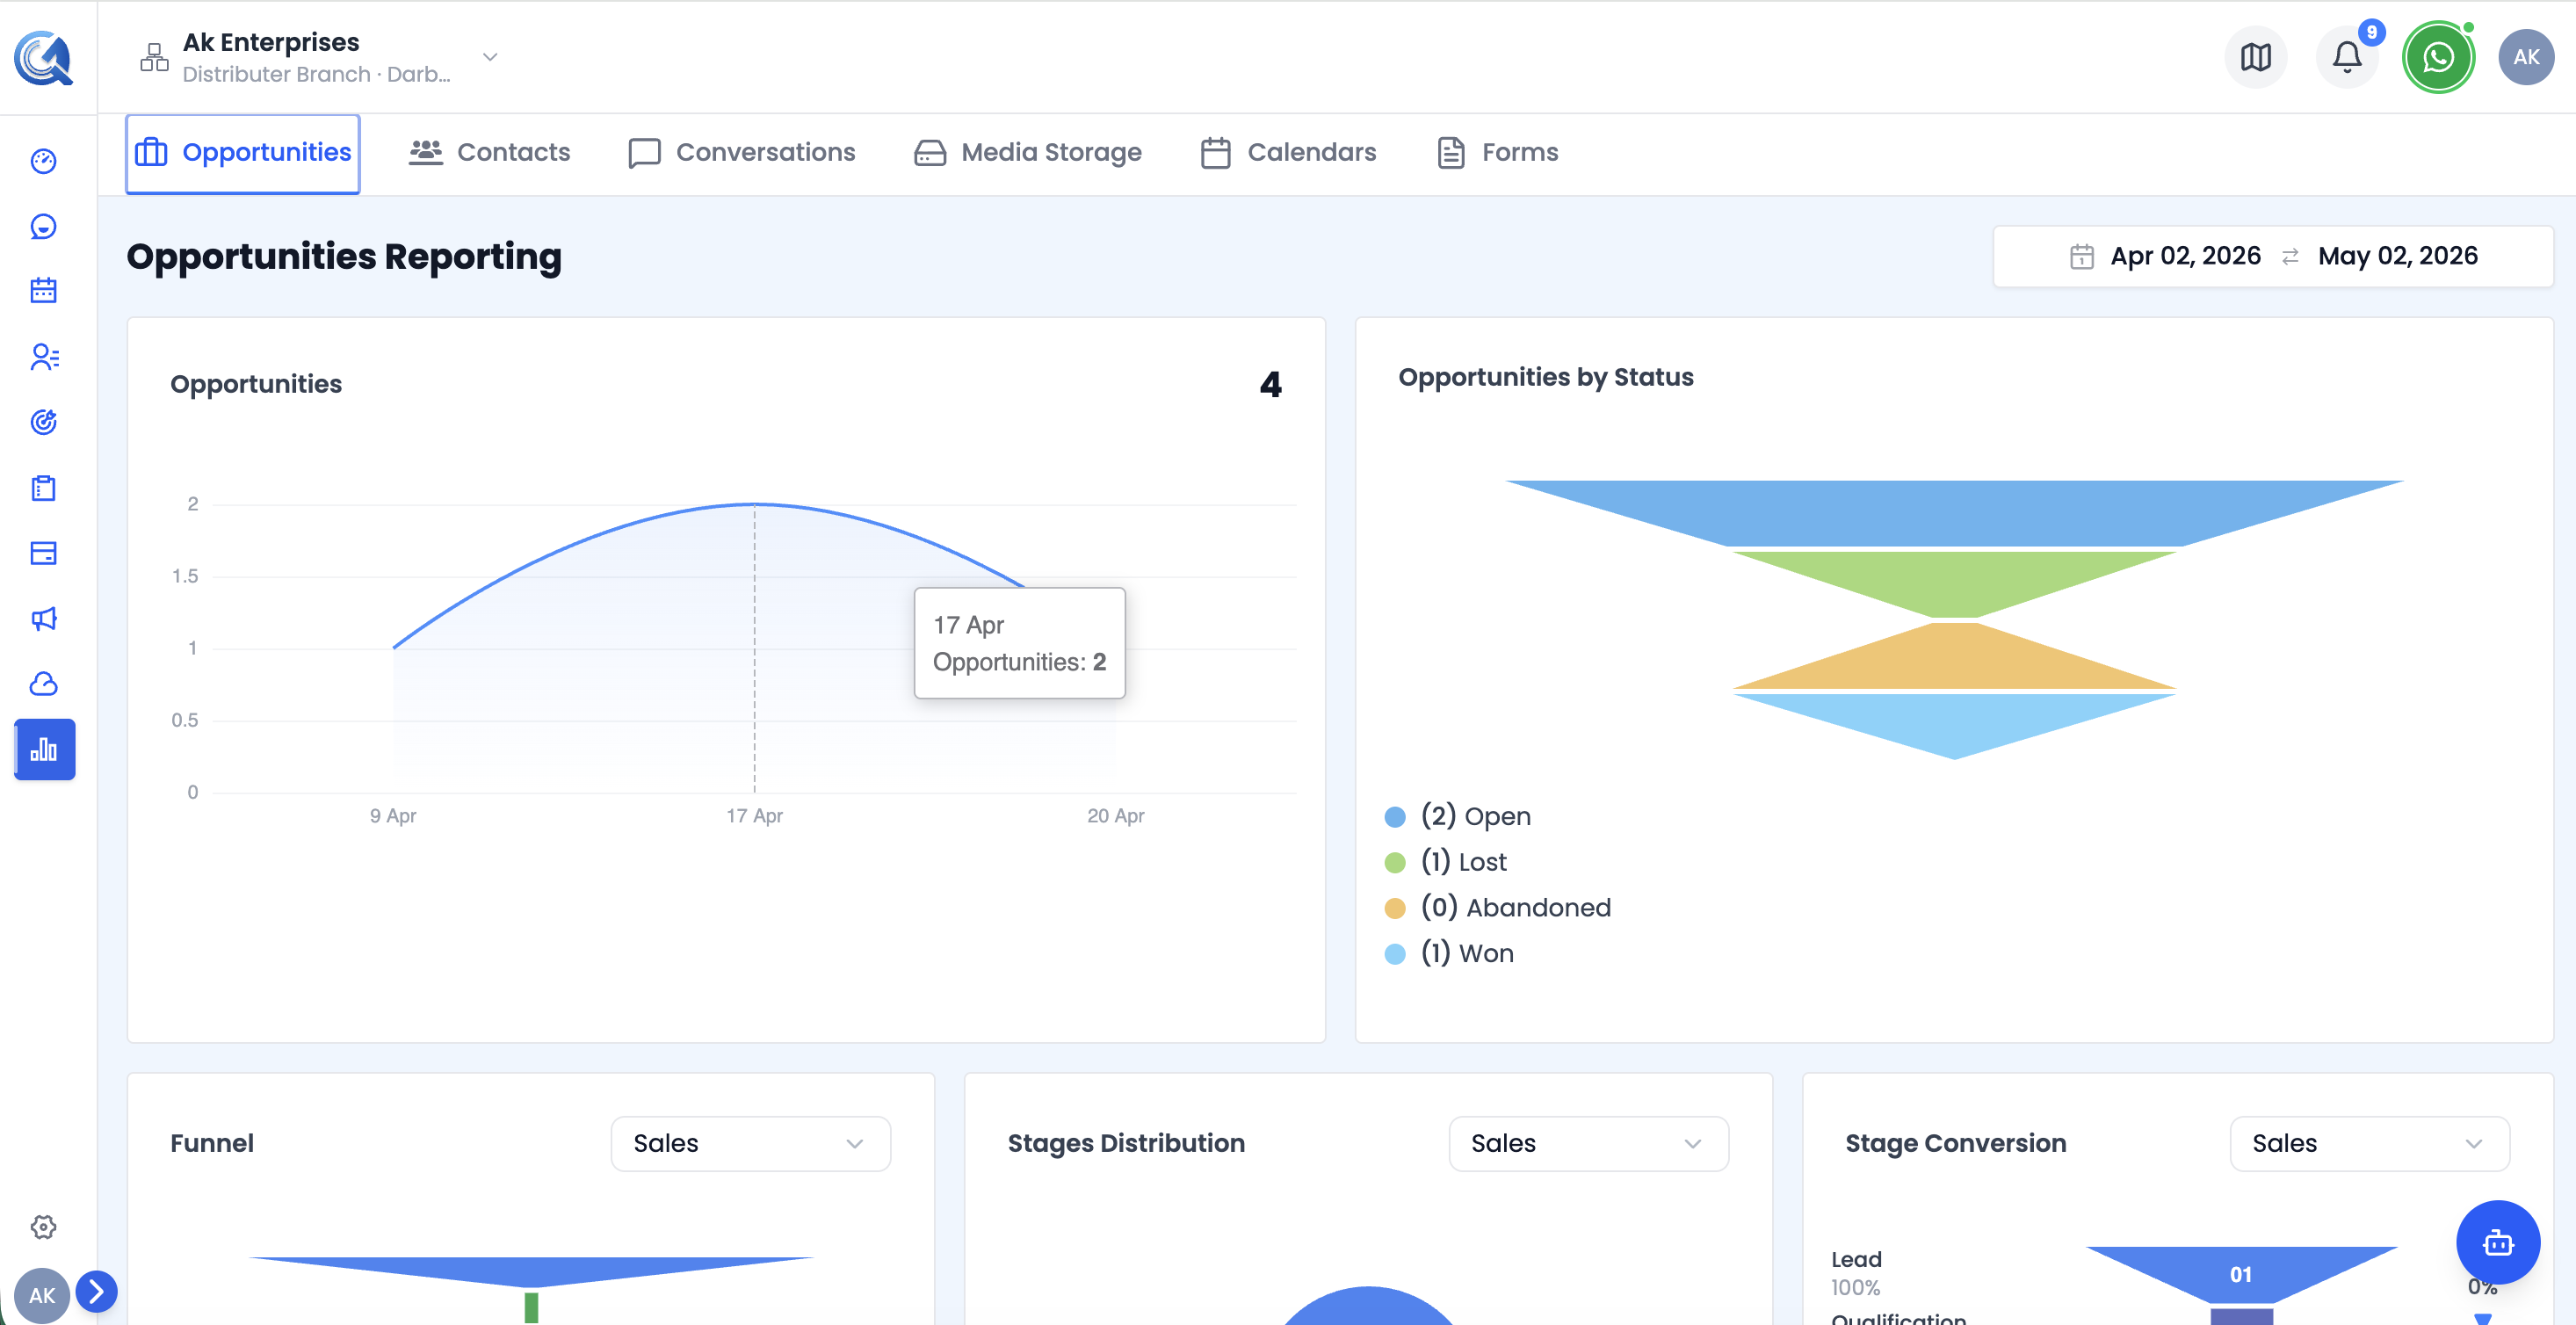Click the Opportunities by Status title
2576x1325 pixels.
click(1546, 377)
